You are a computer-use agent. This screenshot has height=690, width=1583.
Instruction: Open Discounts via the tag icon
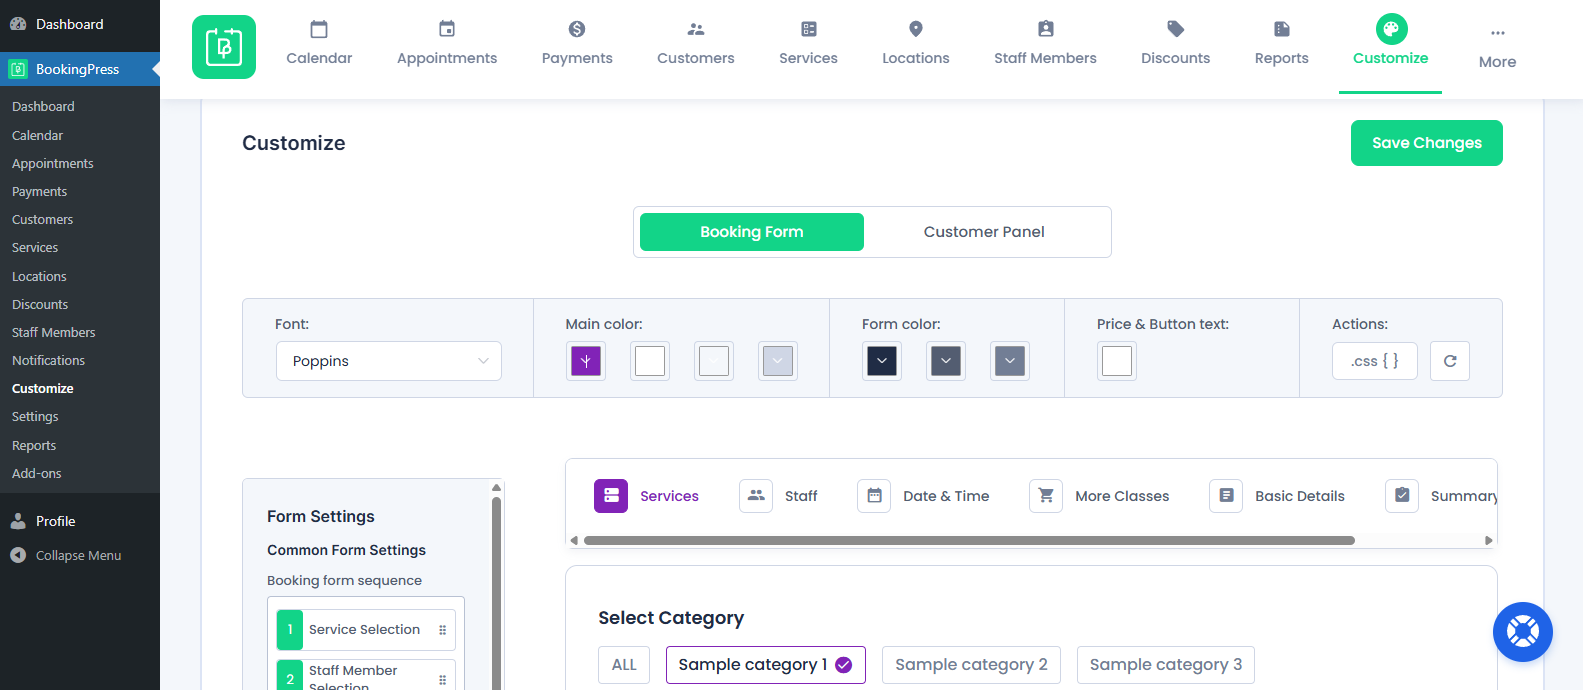pyautogui.click(x=1175, y=30)
